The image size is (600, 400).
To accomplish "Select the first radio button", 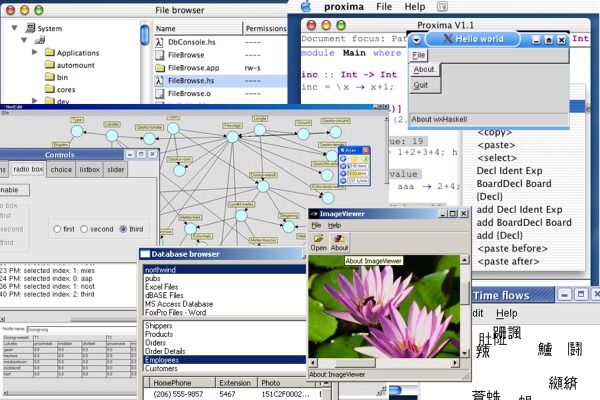I will 57,229.
